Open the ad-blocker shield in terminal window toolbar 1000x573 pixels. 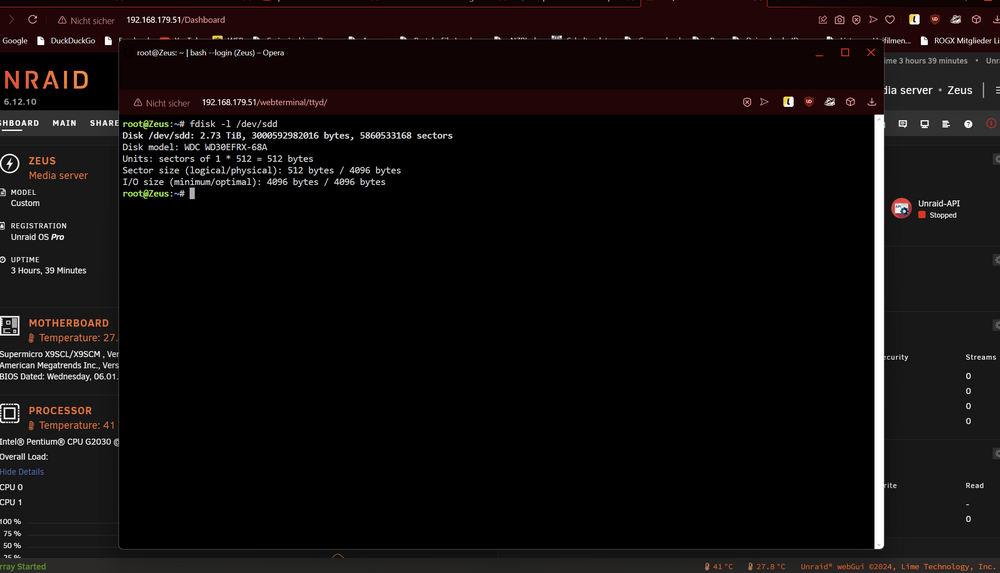coord(747,102)
